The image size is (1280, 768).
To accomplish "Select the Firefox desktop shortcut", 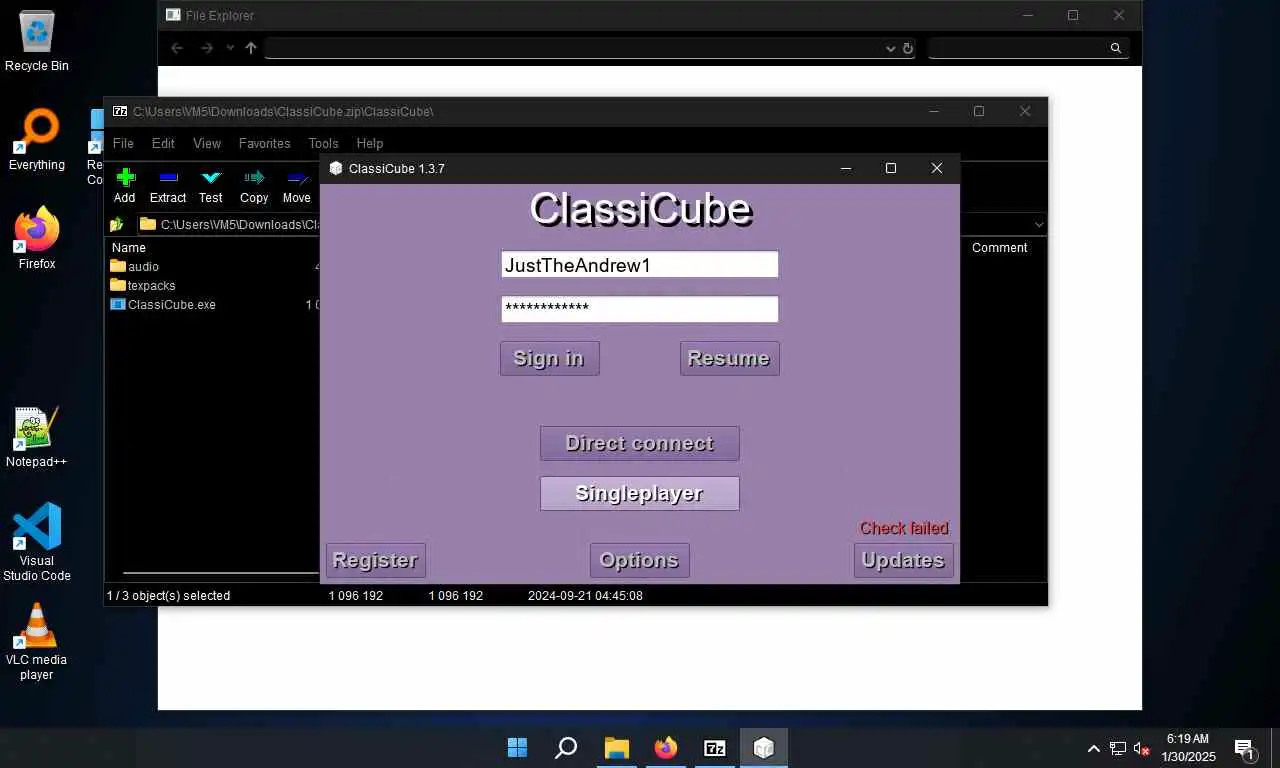I will click(x=37, y=238).
